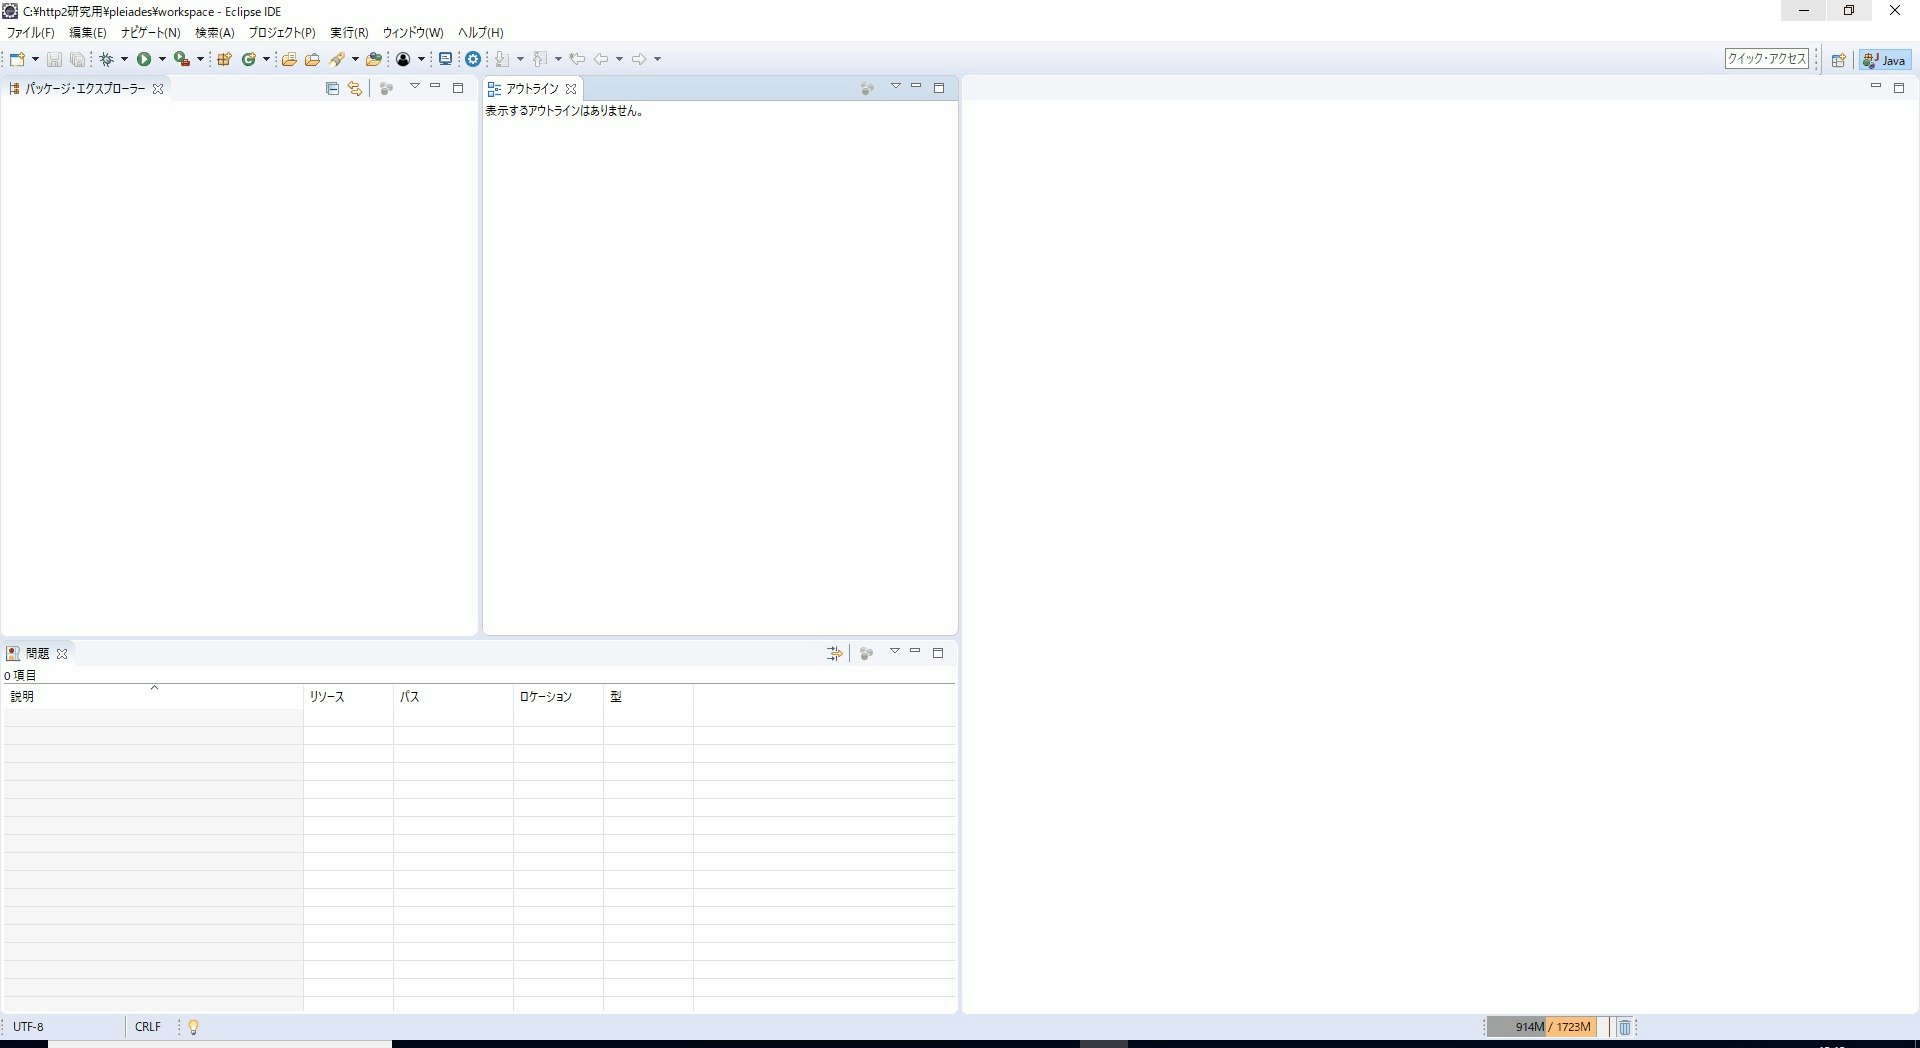Sort by the リソース column header

349,697
